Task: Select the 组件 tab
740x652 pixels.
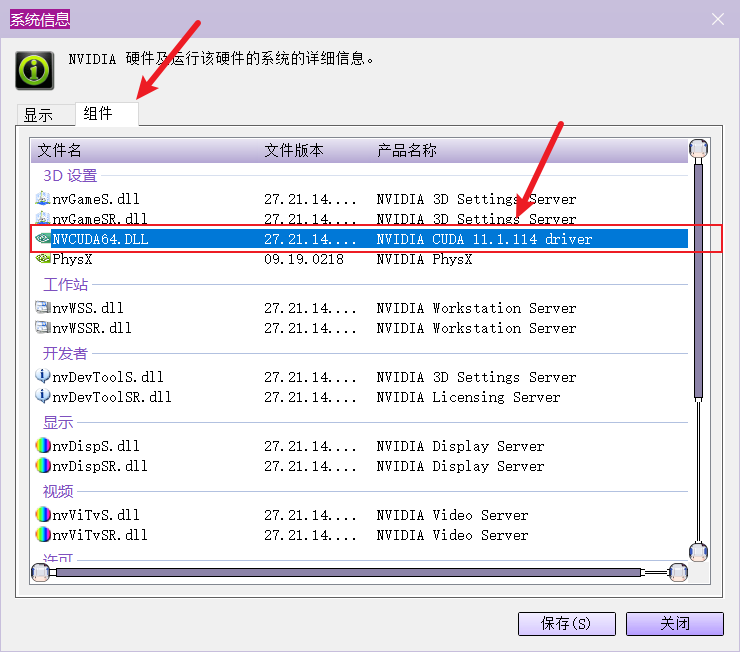Action: 107,114
